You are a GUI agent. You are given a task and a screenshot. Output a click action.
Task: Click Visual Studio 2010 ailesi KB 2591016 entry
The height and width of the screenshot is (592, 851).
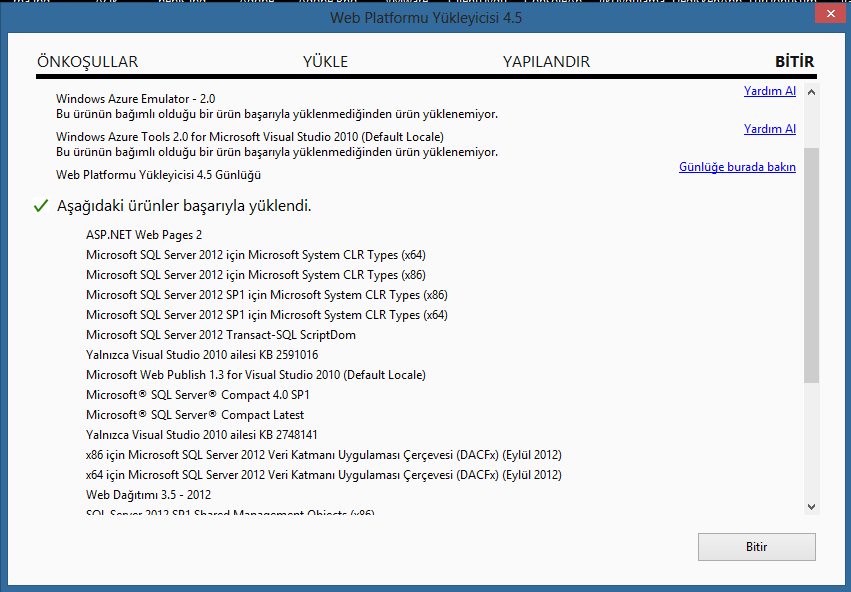pyautogui.click(x=202, y=355)
